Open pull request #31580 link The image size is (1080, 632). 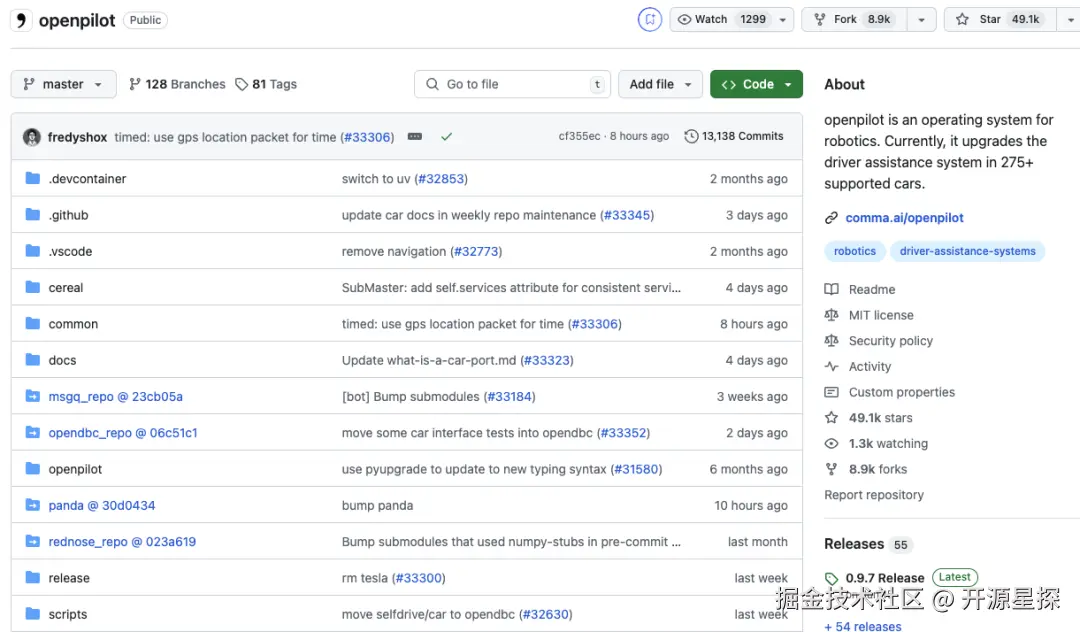[636, 469]
